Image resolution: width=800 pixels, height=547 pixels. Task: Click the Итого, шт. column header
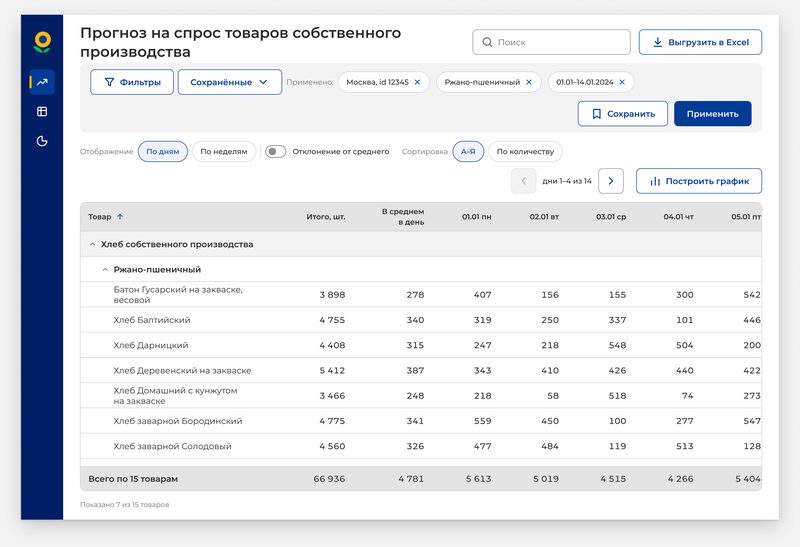[326, 217]
